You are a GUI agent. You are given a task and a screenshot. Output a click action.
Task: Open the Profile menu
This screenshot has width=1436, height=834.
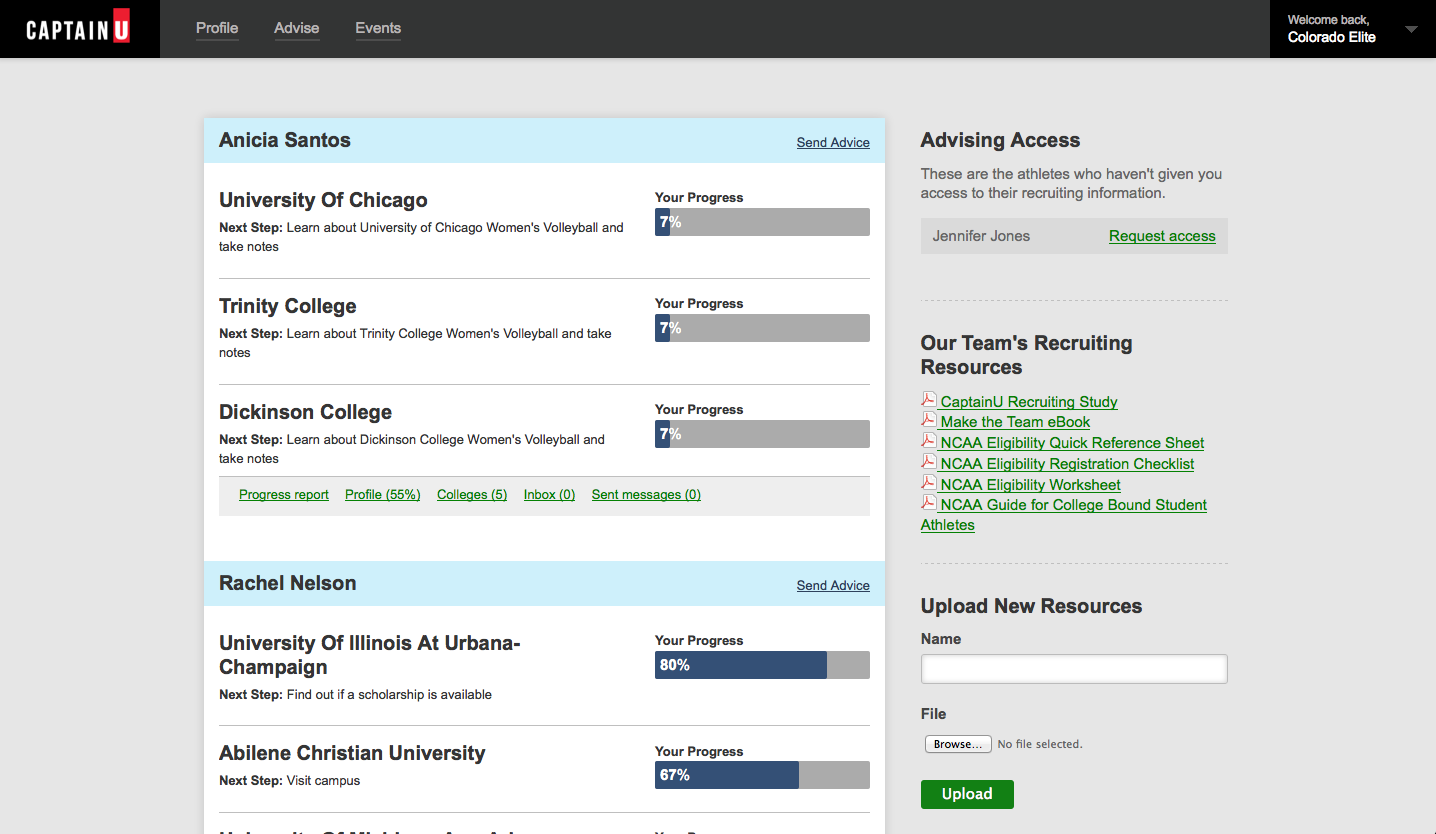(x=217, y=28)
